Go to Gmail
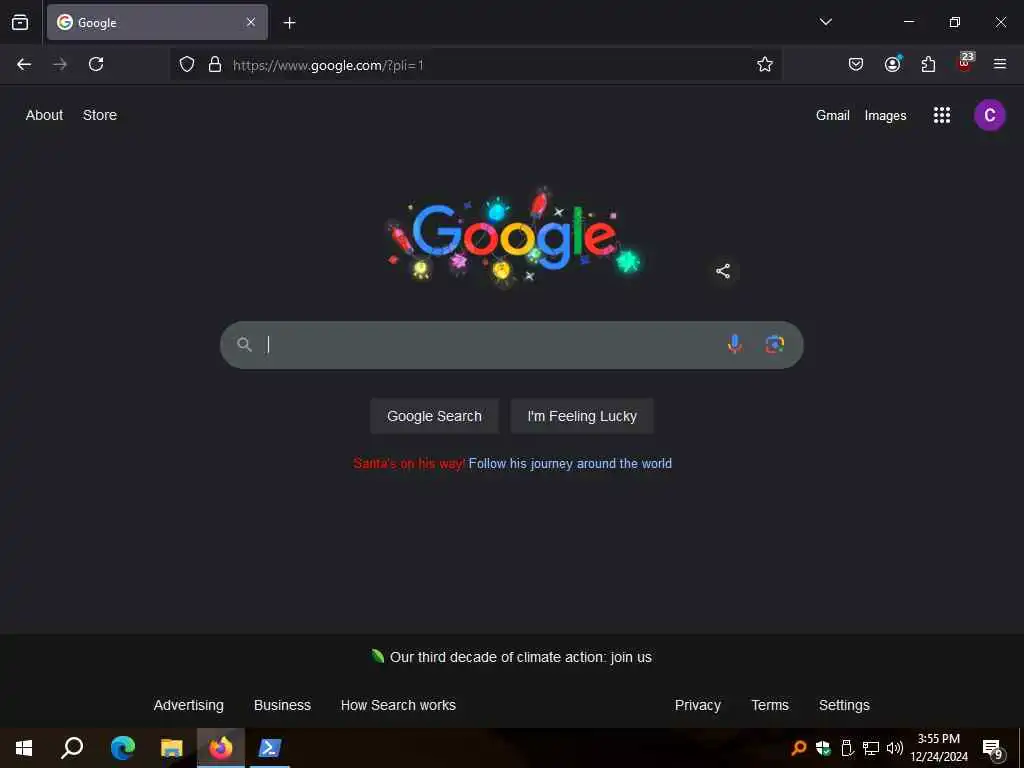This screenshot has height=768, width=1024. click(833, 116)
